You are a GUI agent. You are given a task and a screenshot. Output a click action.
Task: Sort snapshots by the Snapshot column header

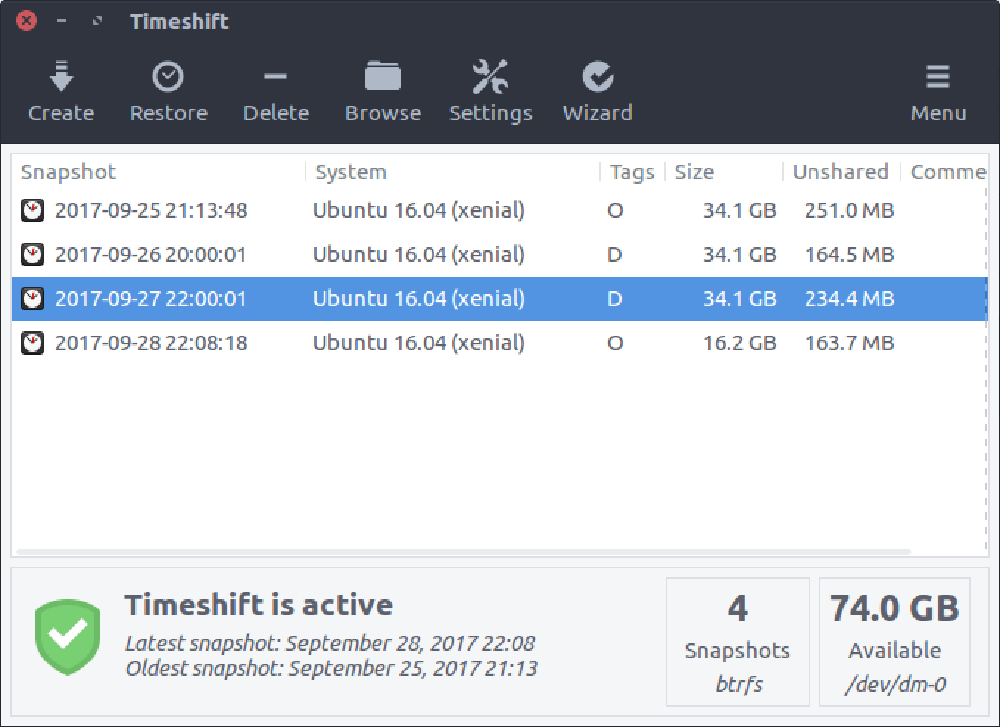[x=67, y=172]
